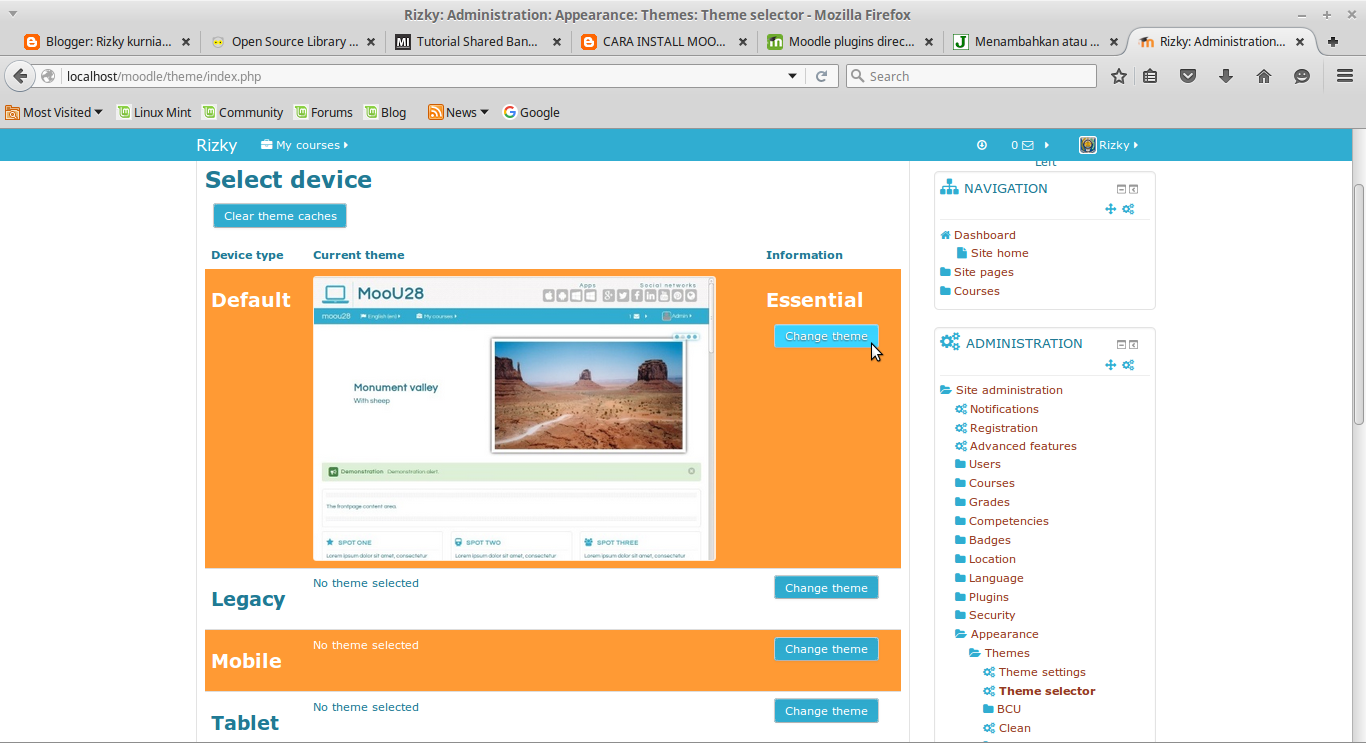Move the Navigation block with arrows icon
This screenshot has height=743, width=1366.
[1110, 209]
